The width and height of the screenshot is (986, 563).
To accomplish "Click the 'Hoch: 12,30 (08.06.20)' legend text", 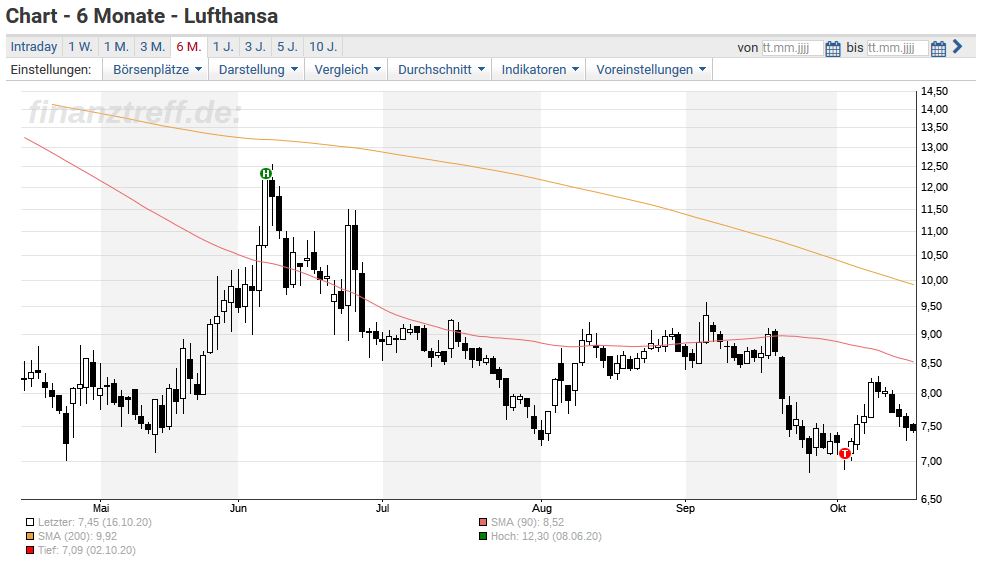I will 546,537.
